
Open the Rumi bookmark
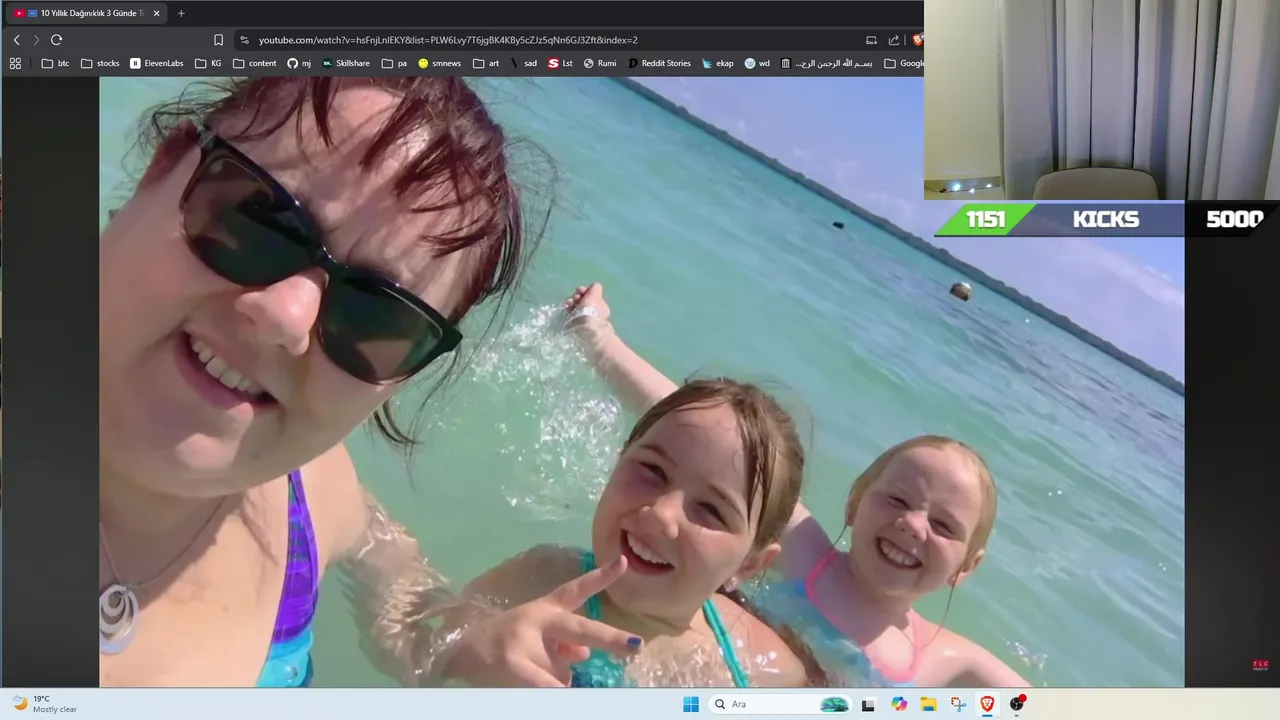click(600, 63)
